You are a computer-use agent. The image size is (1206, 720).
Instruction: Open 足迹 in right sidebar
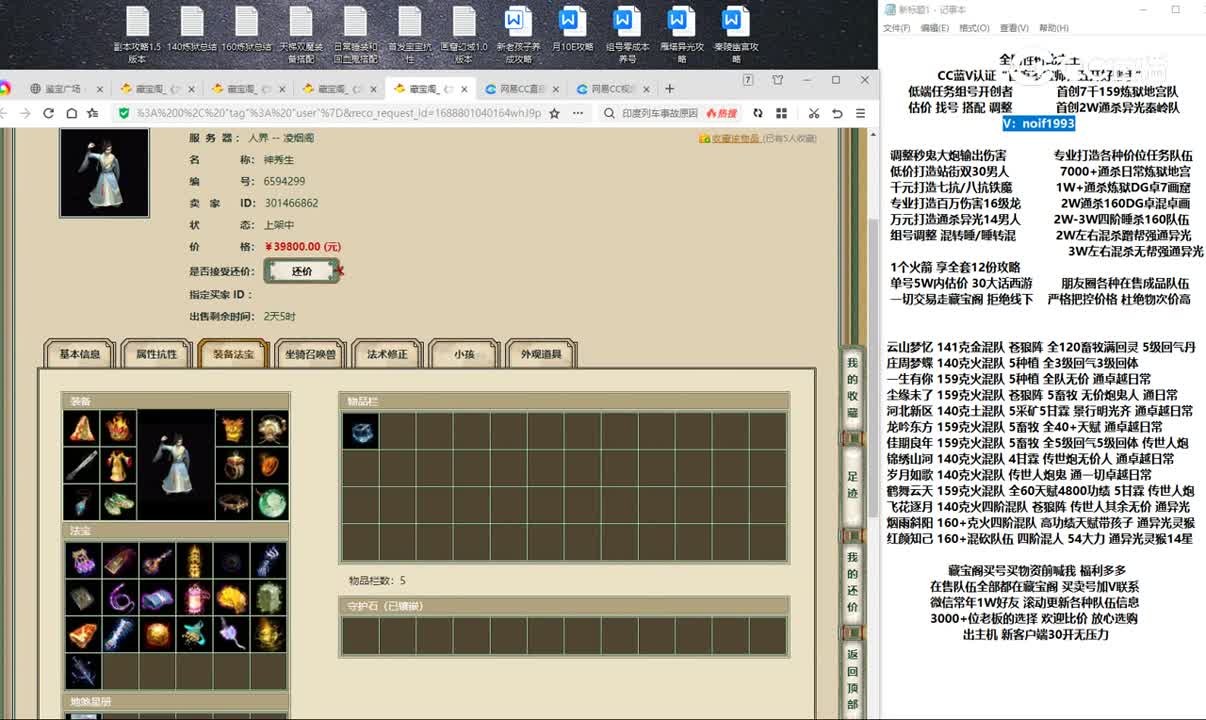click(852, 485)
